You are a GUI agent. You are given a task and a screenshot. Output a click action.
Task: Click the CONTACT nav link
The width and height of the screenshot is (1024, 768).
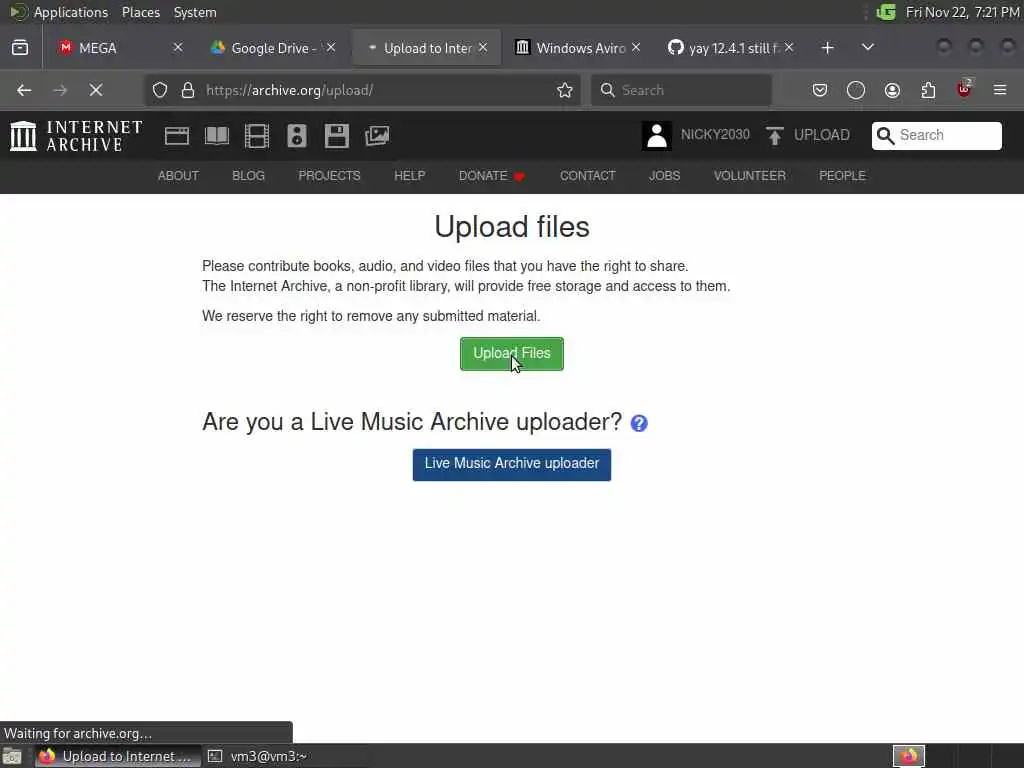pos(587,176)
